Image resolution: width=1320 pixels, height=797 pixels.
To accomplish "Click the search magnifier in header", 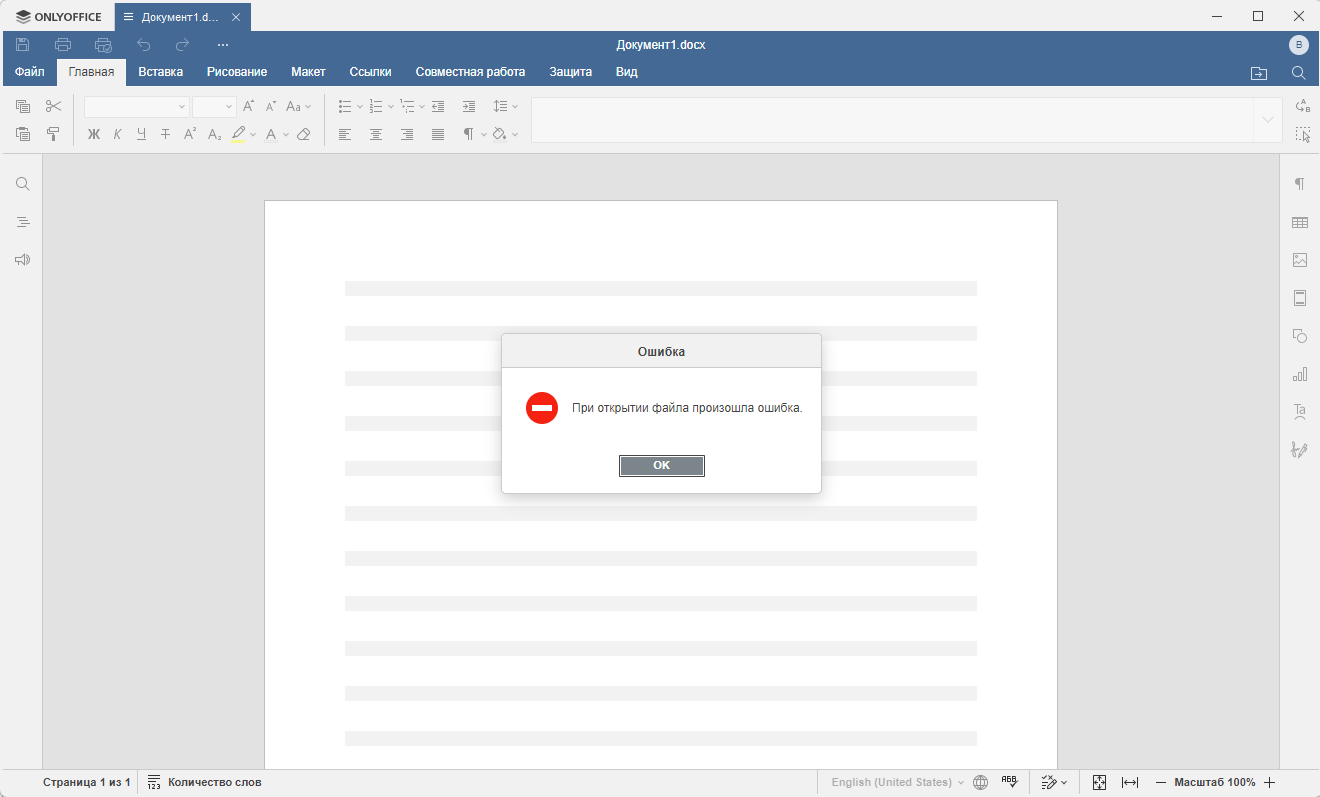I will tap(1299, 73).
